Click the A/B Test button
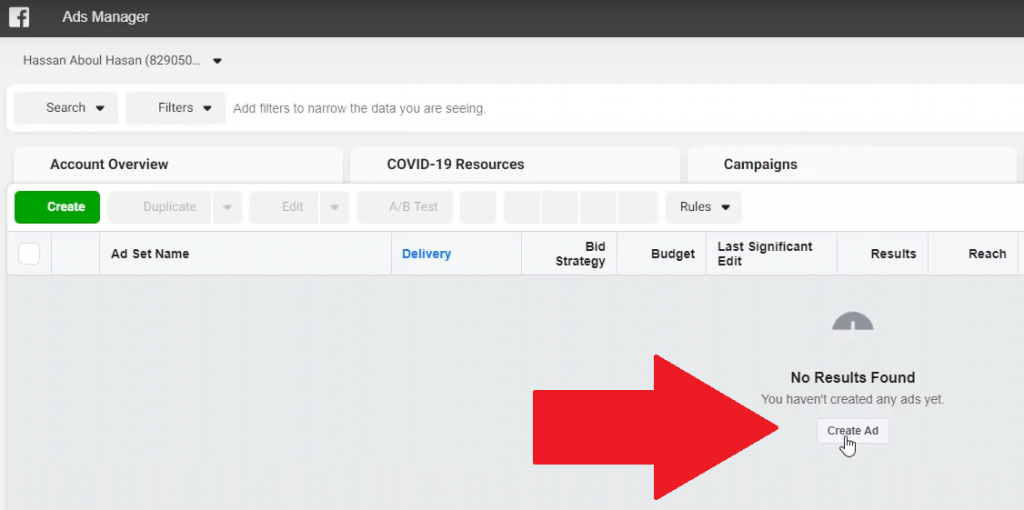Screen dimensions: 1024x510 pyautogui.click(x=405, y=207)
